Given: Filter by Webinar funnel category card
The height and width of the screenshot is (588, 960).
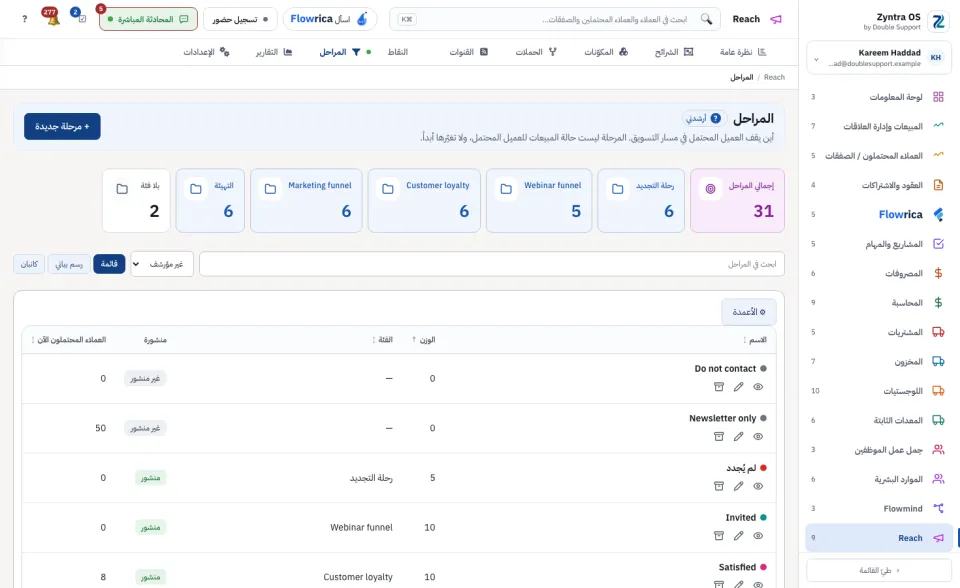Looking at the screenshot, I should (x=539, y=201).
